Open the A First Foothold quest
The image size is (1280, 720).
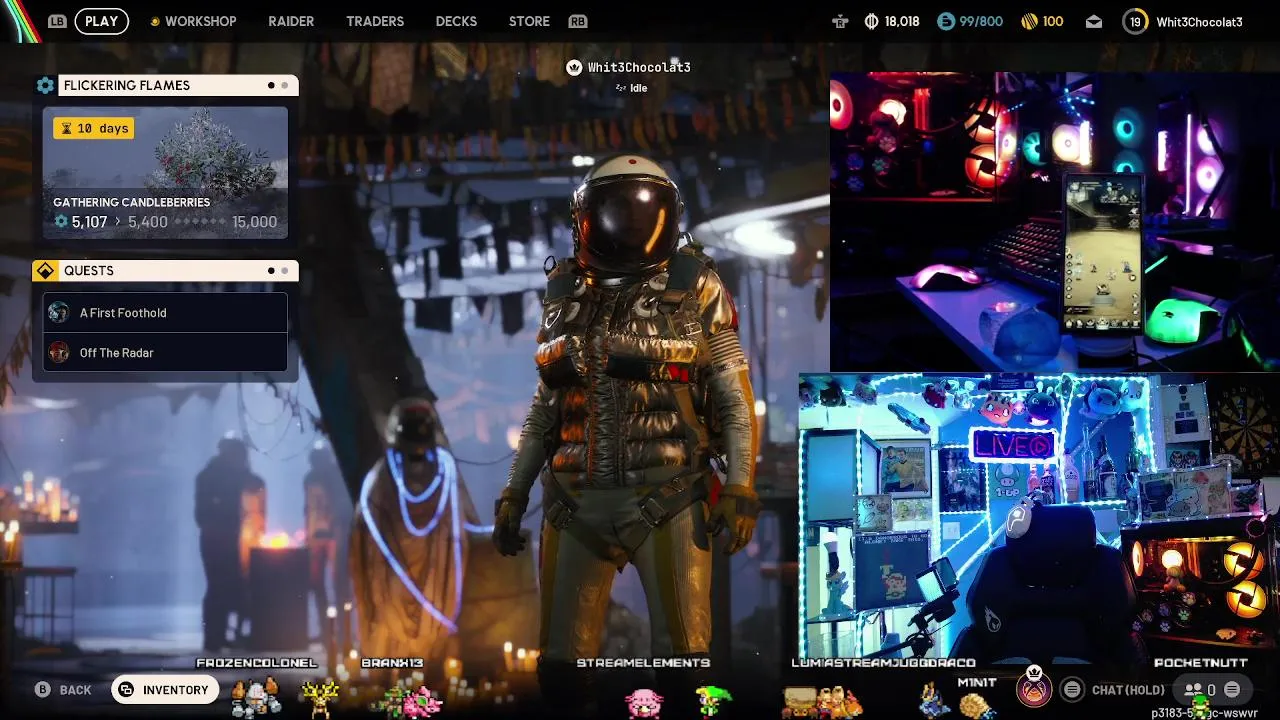(x=165, y=312)
